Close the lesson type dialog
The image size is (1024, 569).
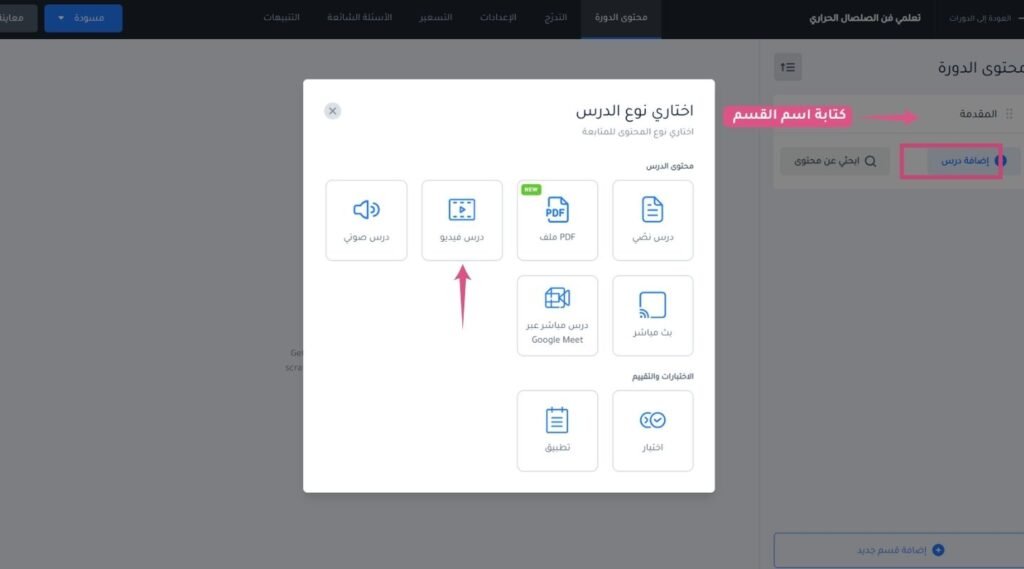tap(332, 111)
